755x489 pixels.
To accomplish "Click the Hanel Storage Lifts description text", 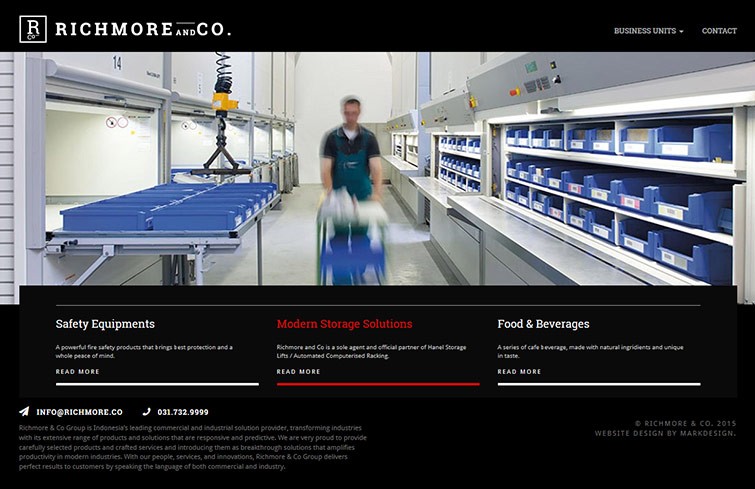I will [x=371, y=351].
